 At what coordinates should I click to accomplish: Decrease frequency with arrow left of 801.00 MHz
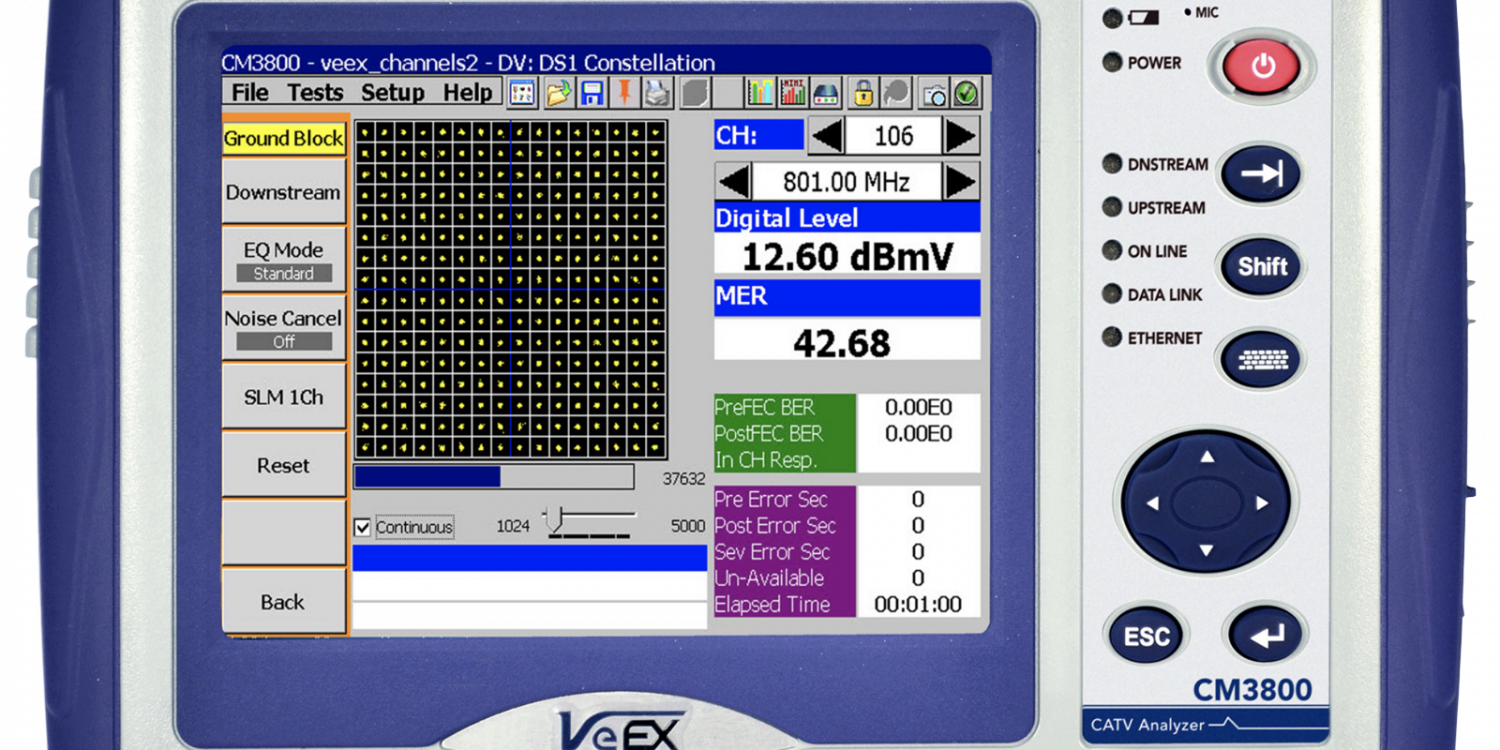pyautogui.click(x=733, y=182)
